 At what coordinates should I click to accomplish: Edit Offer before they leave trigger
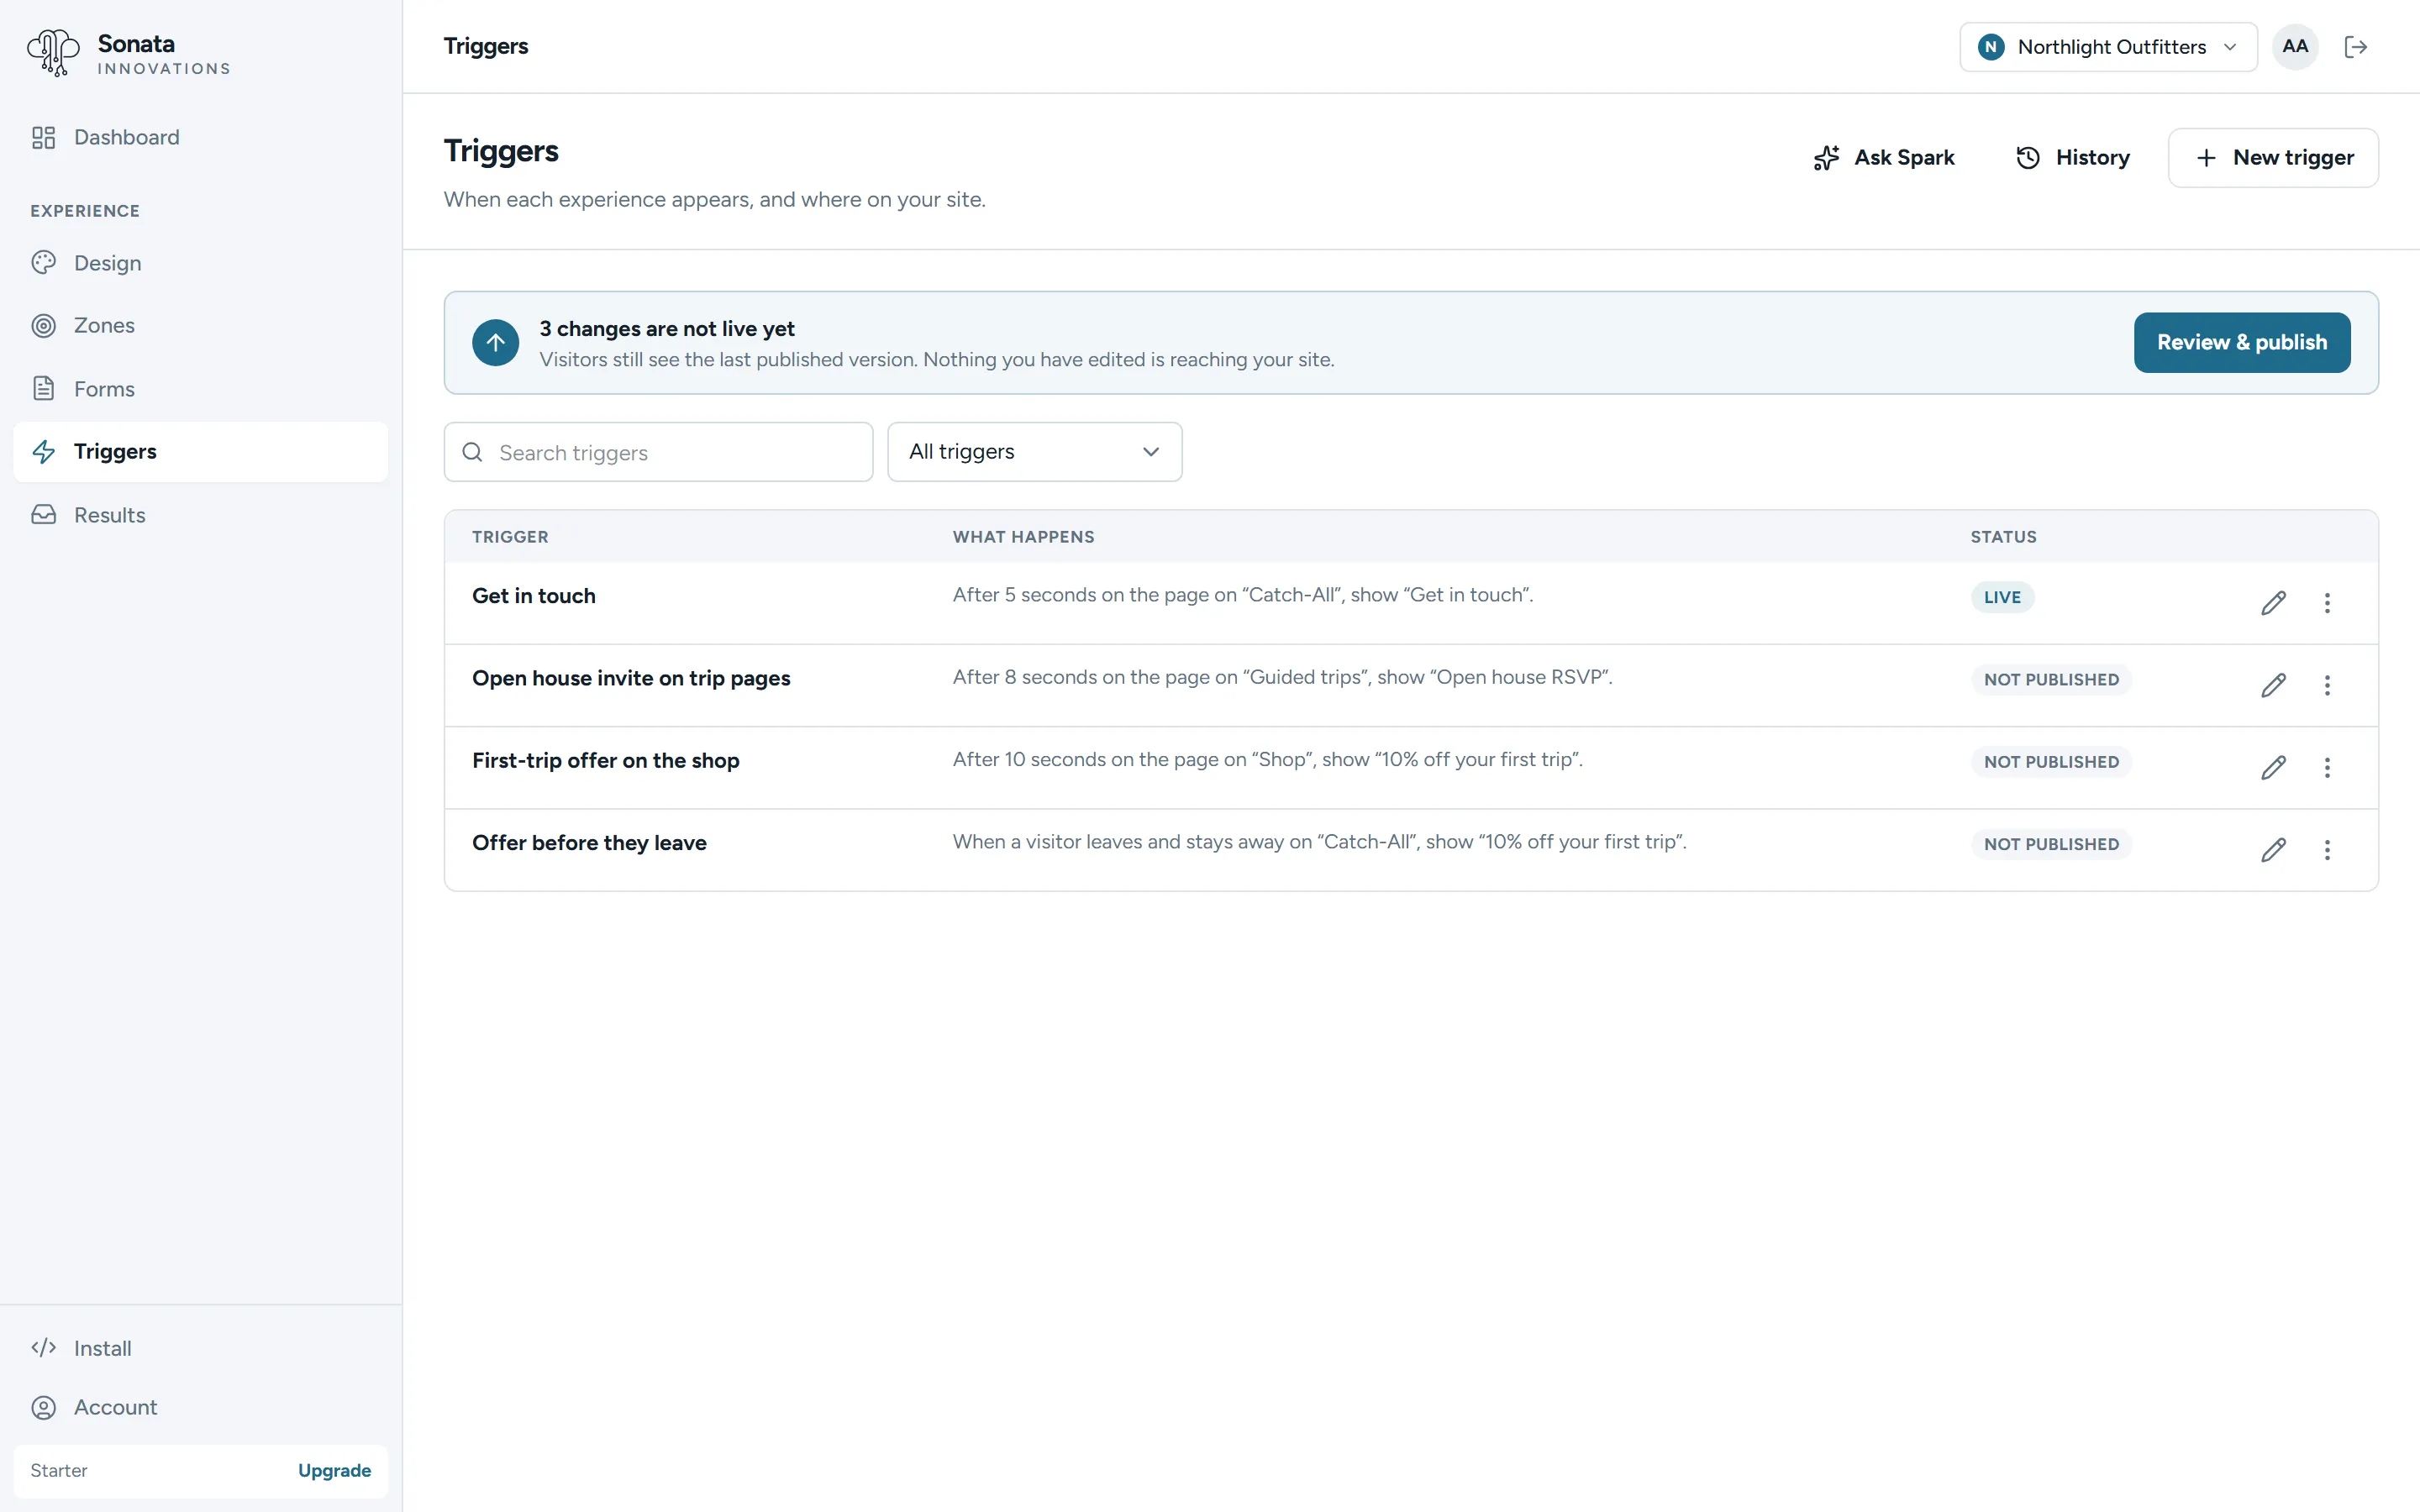(x=2274, y=850)
